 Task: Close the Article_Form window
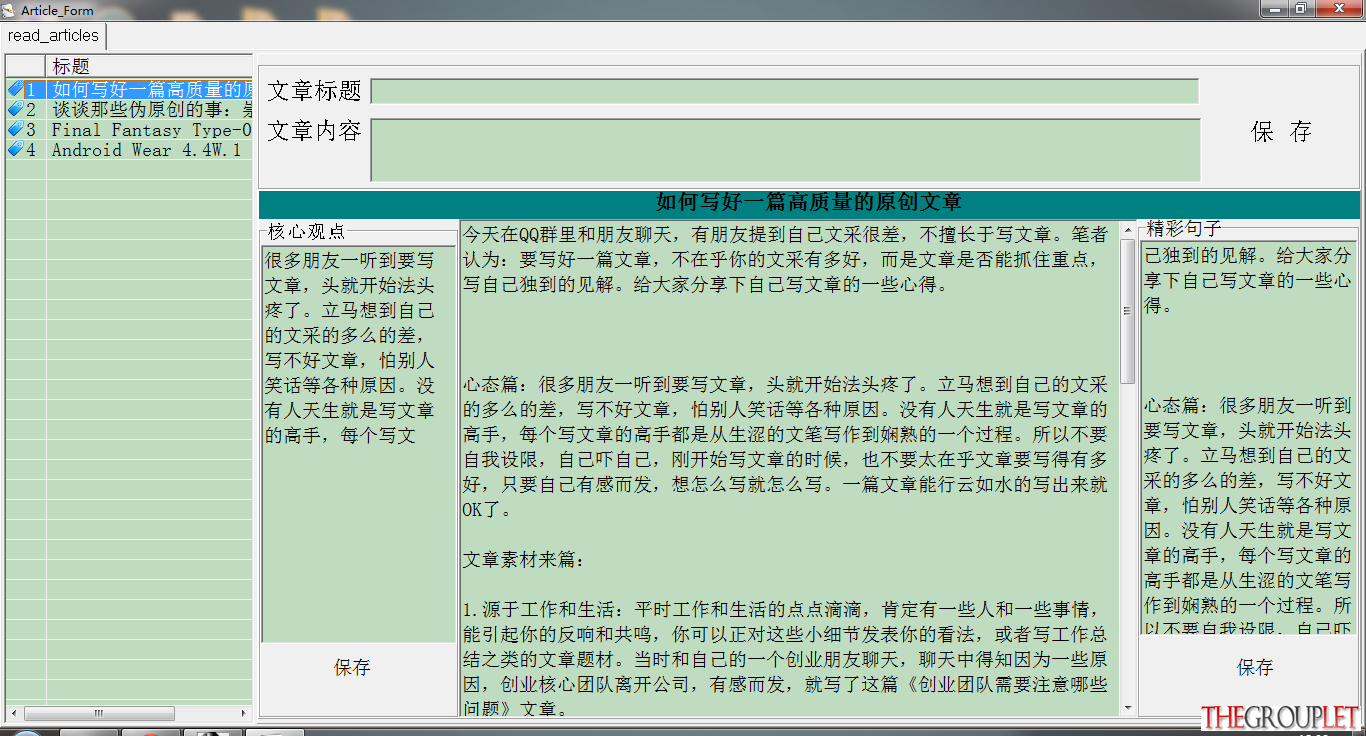click(x=1337, y=9)
